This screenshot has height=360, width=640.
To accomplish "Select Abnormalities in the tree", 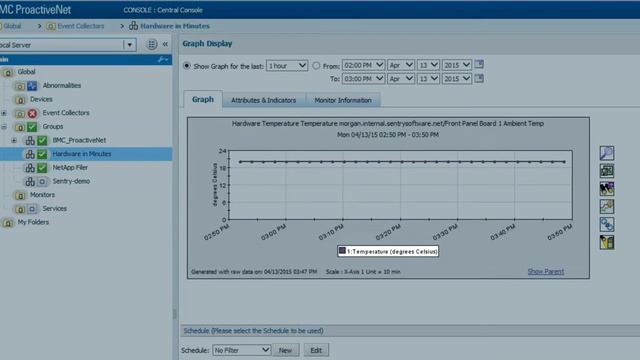I will click(62, 85).
